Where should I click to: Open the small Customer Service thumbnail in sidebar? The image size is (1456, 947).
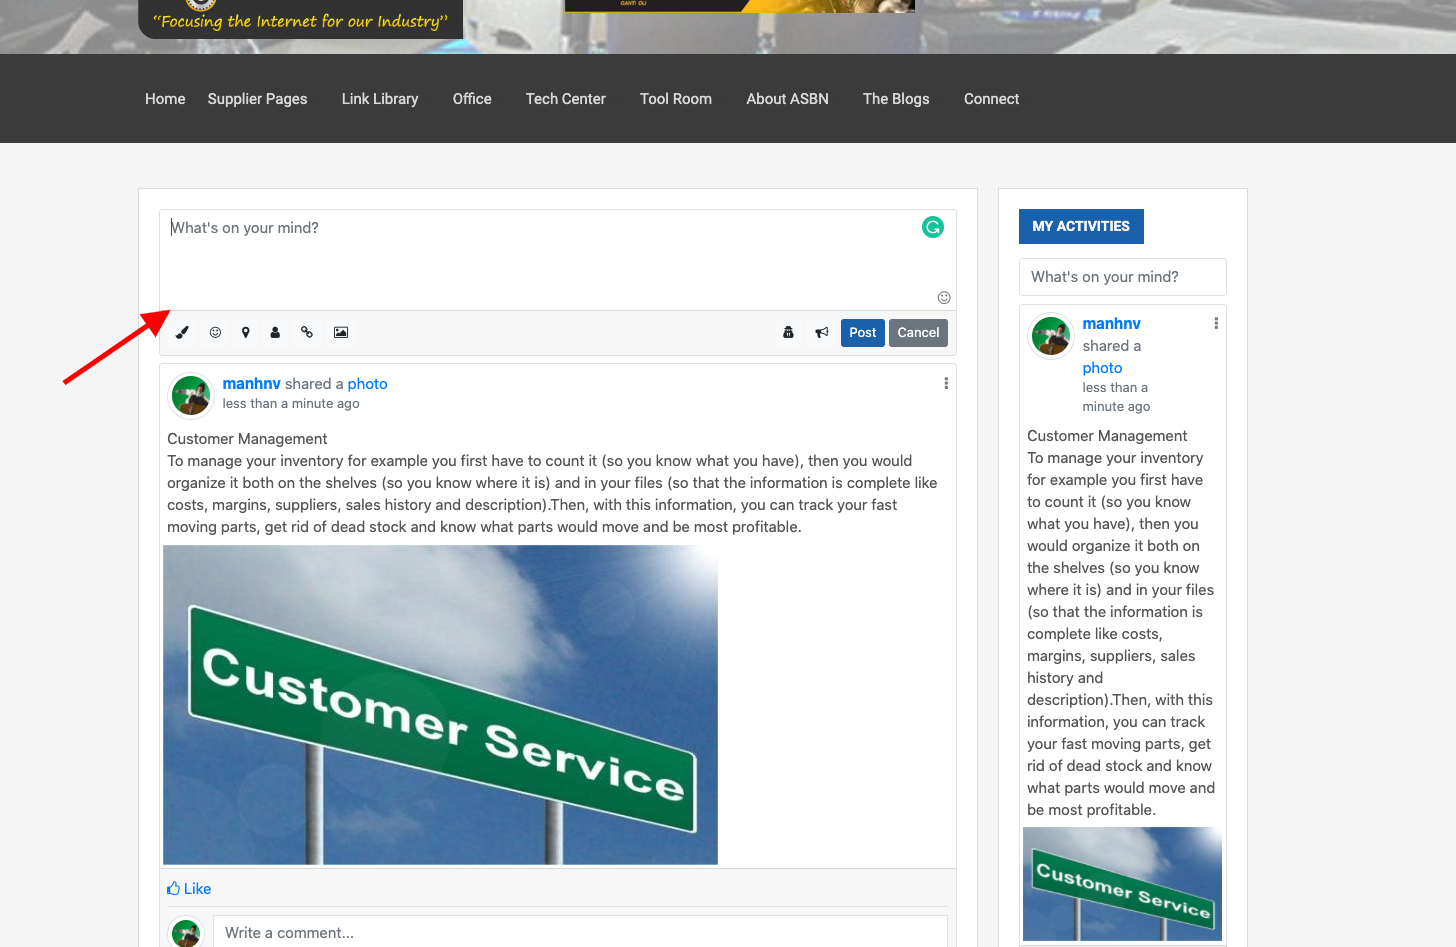[x=1122, y=884]
